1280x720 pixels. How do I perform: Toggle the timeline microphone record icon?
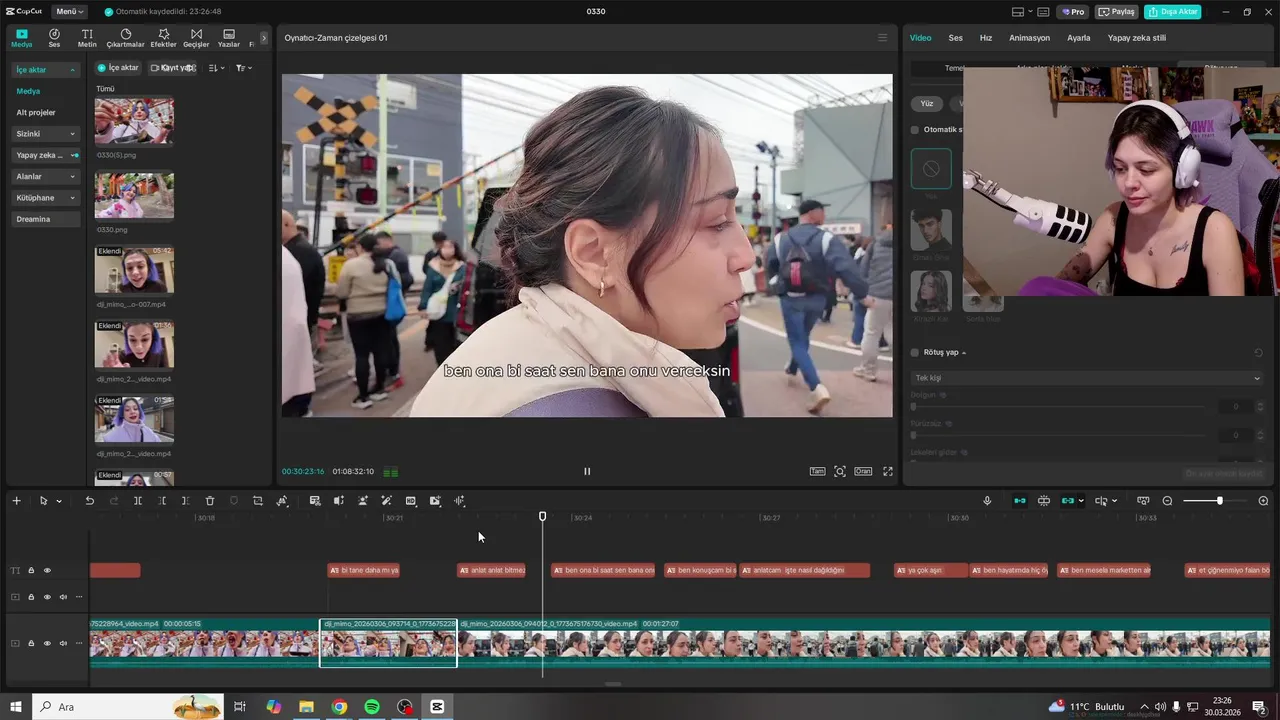pos(987,501)
